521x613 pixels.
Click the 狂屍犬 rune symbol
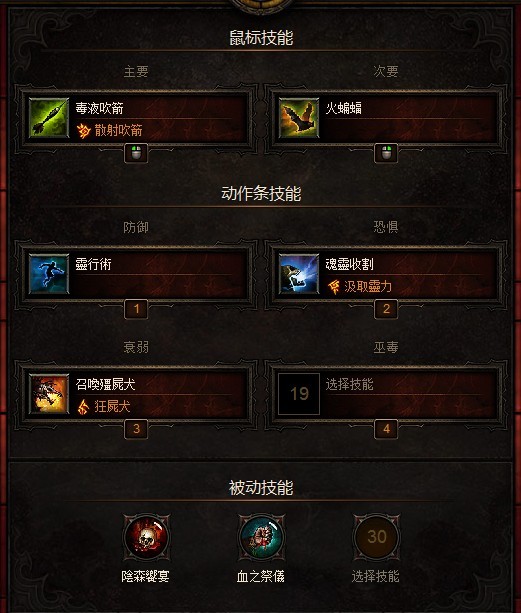pyautogui.click(x=83, y=407)
